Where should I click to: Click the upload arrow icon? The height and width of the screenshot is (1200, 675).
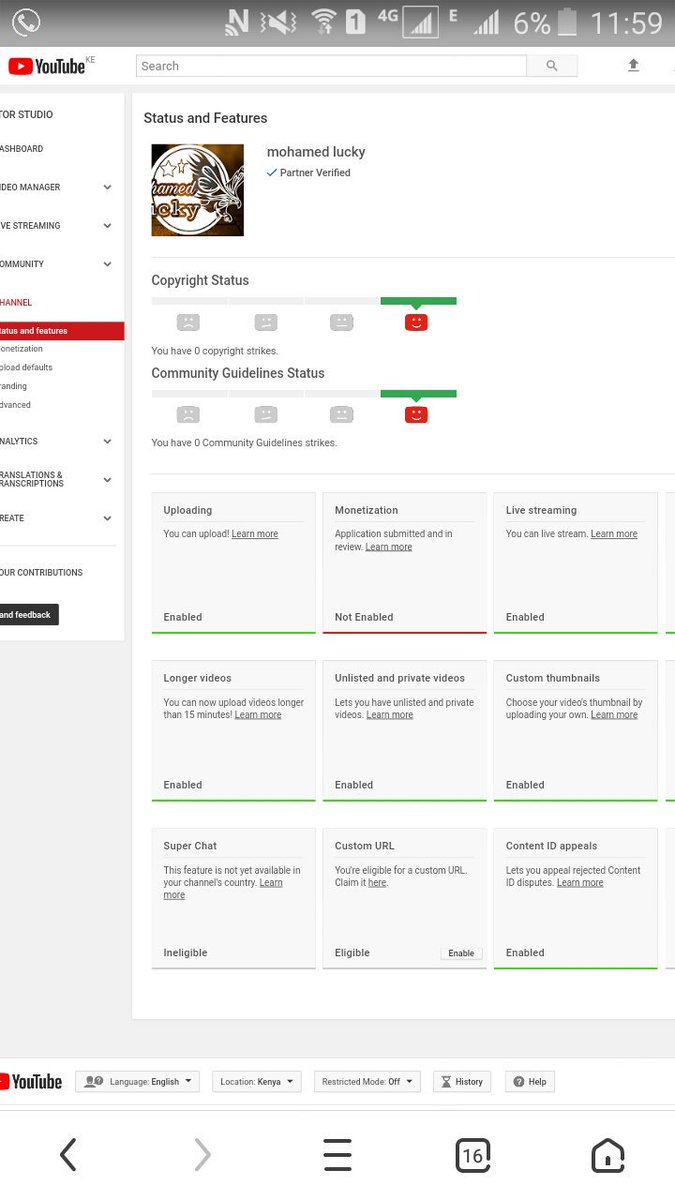(633, 65)
